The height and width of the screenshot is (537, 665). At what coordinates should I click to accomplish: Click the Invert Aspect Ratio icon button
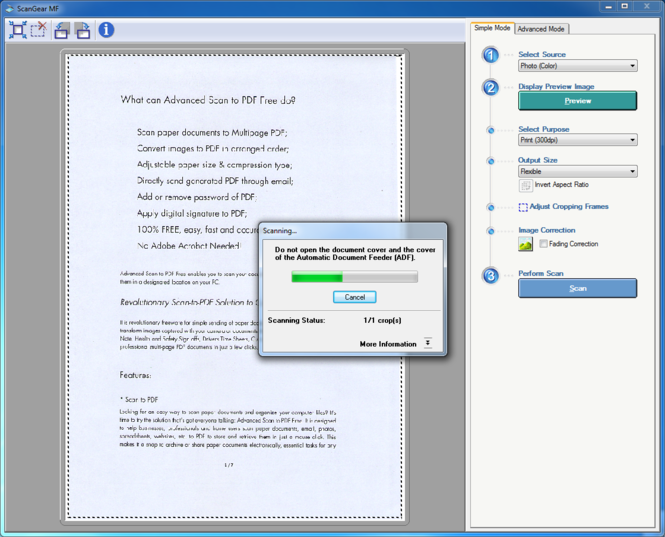click(x=525, y=185)
